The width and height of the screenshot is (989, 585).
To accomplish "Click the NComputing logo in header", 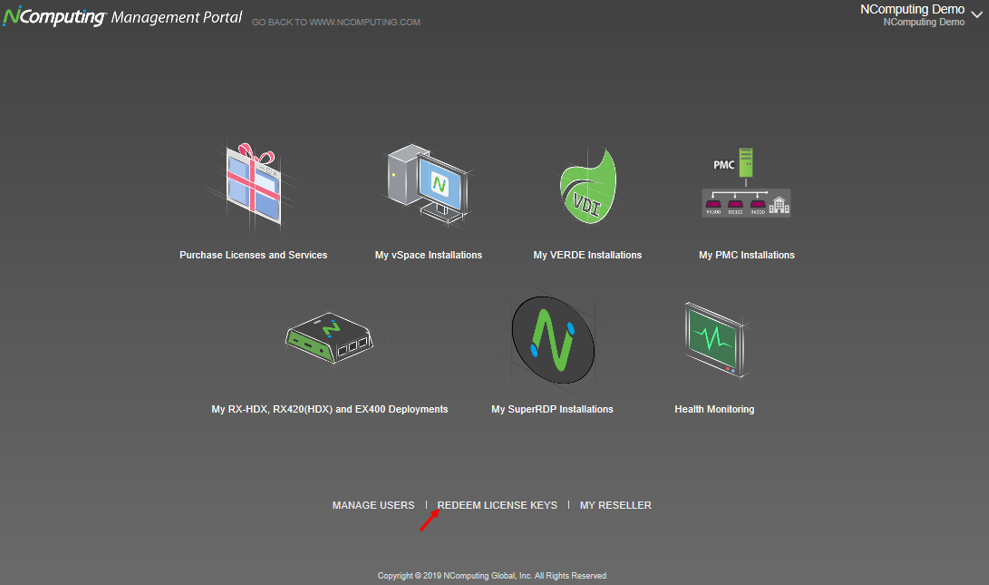I will click(x=54, y=16).
